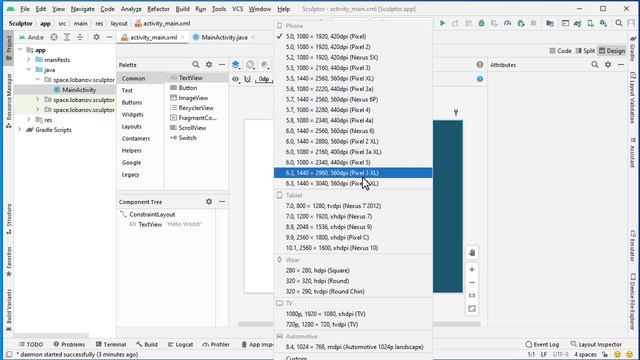Choose Pixel 3 XL device size

pos(353,173)
